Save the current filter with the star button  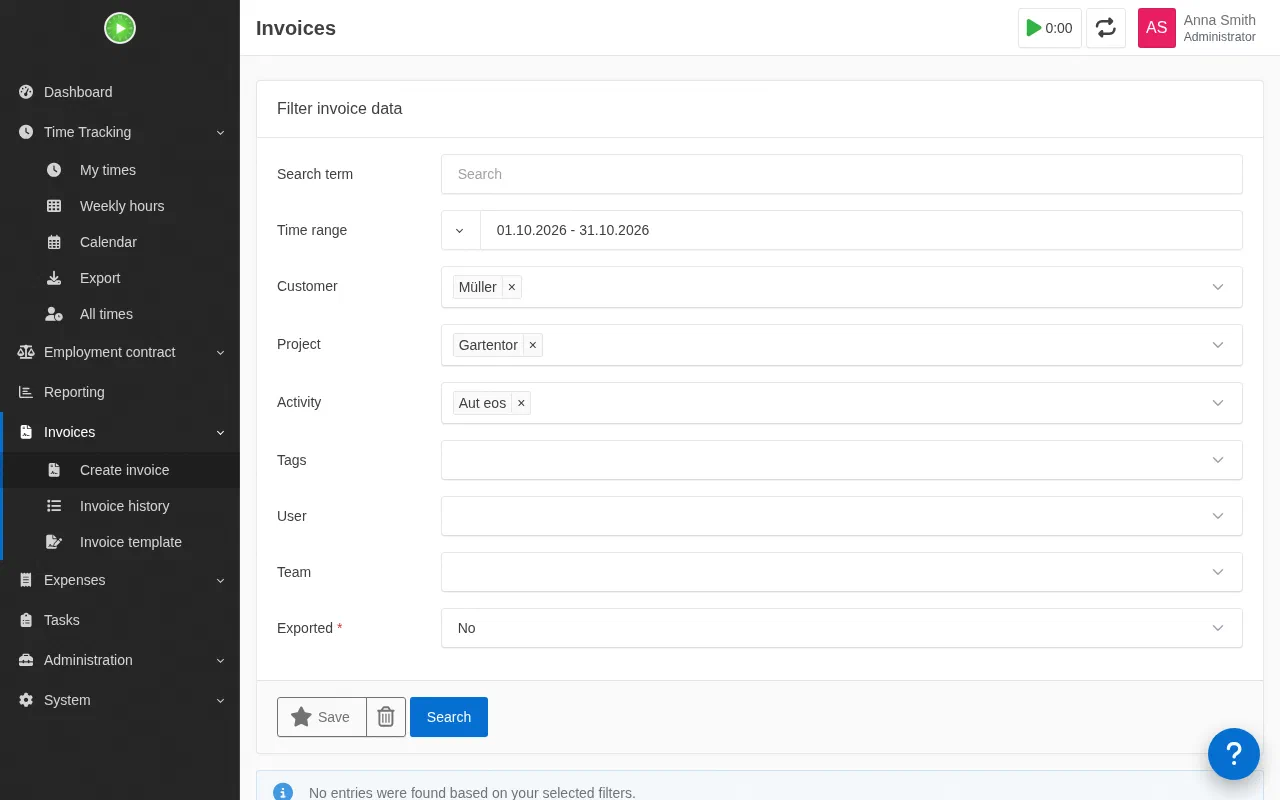pos(322,717)
